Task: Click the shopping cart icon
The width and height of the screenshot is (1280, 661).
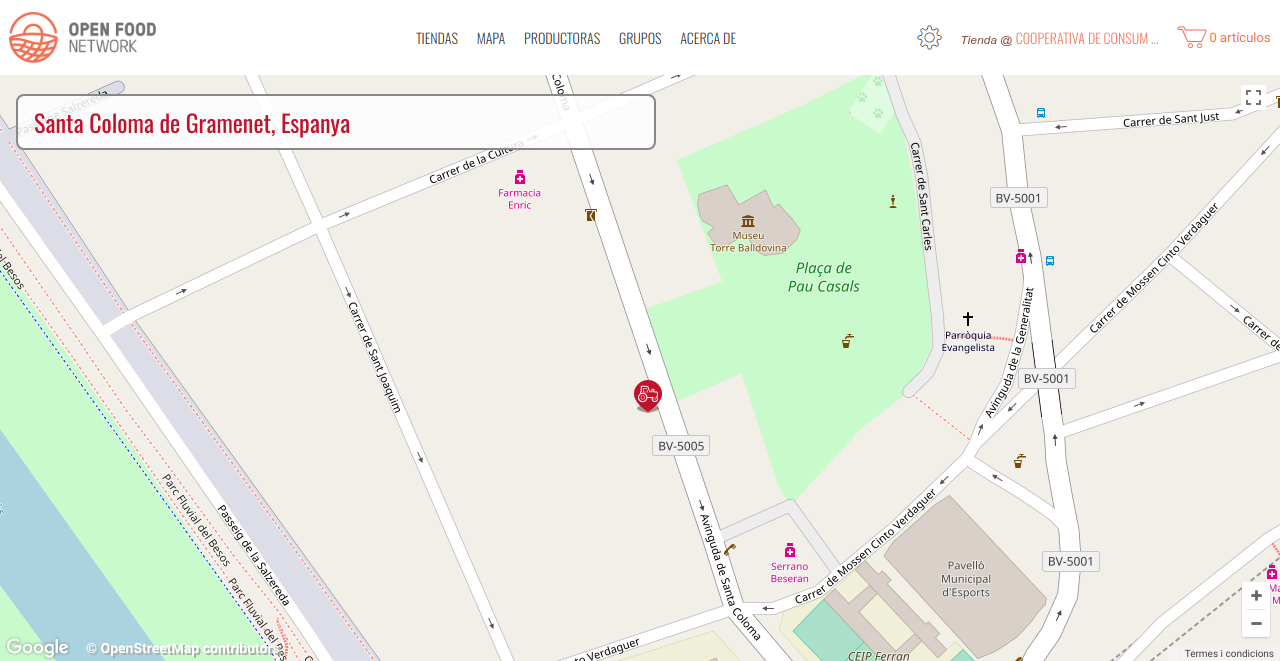Action: 1192,36
